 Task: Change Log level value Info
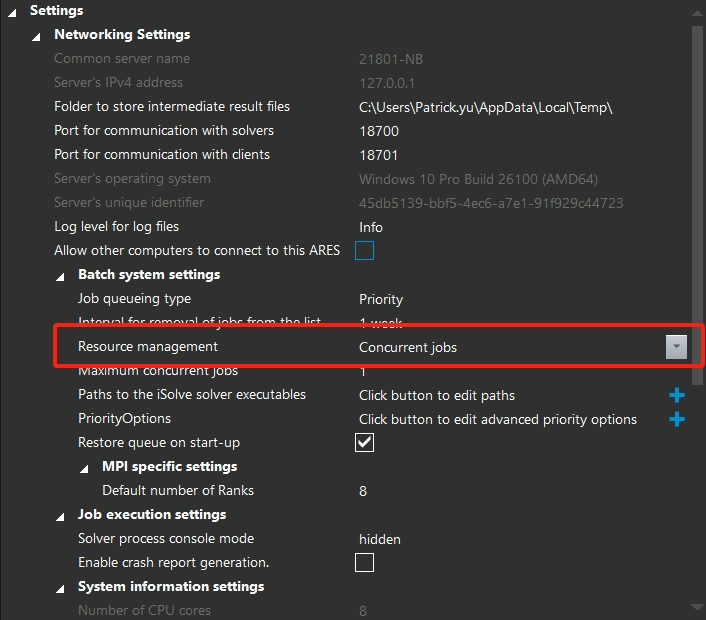371,227
